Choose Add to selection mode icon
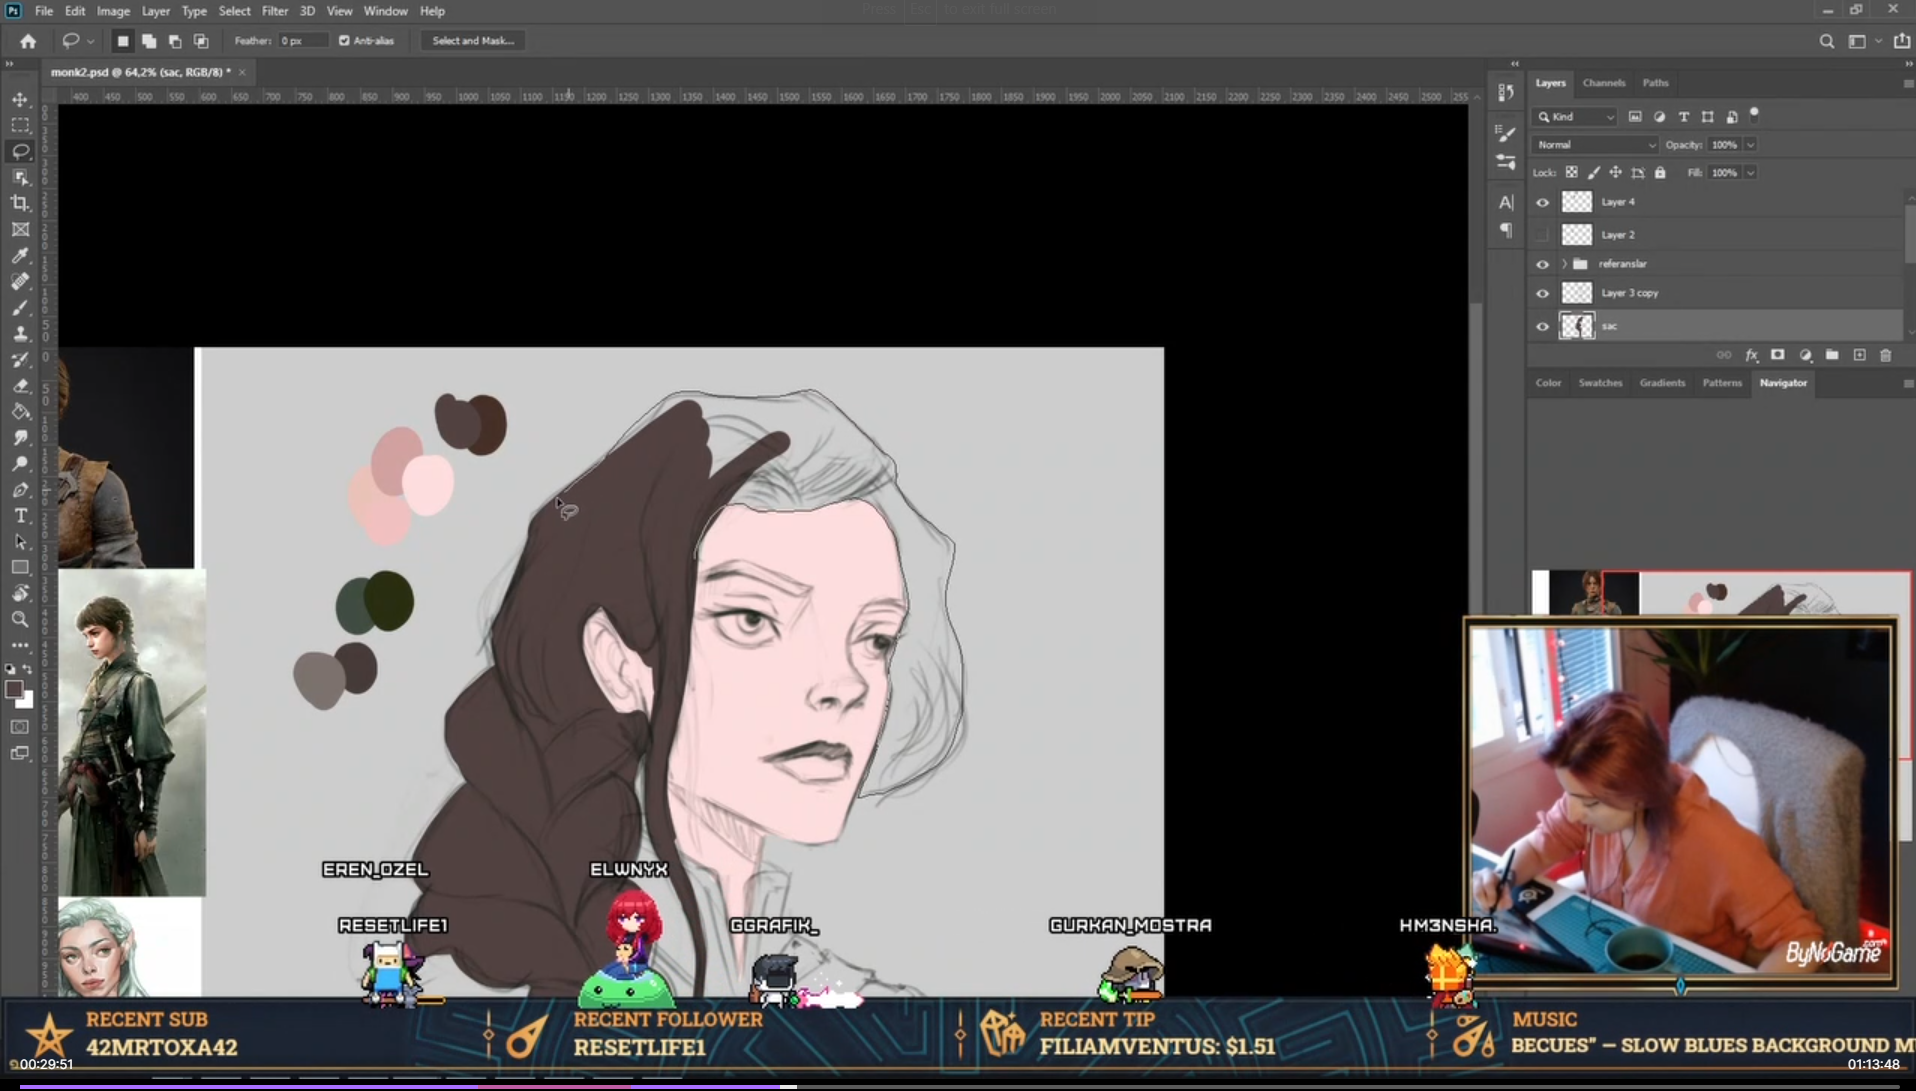Image resolution: width=1916 pixels, height=1091 pixels. pos(149,41)
